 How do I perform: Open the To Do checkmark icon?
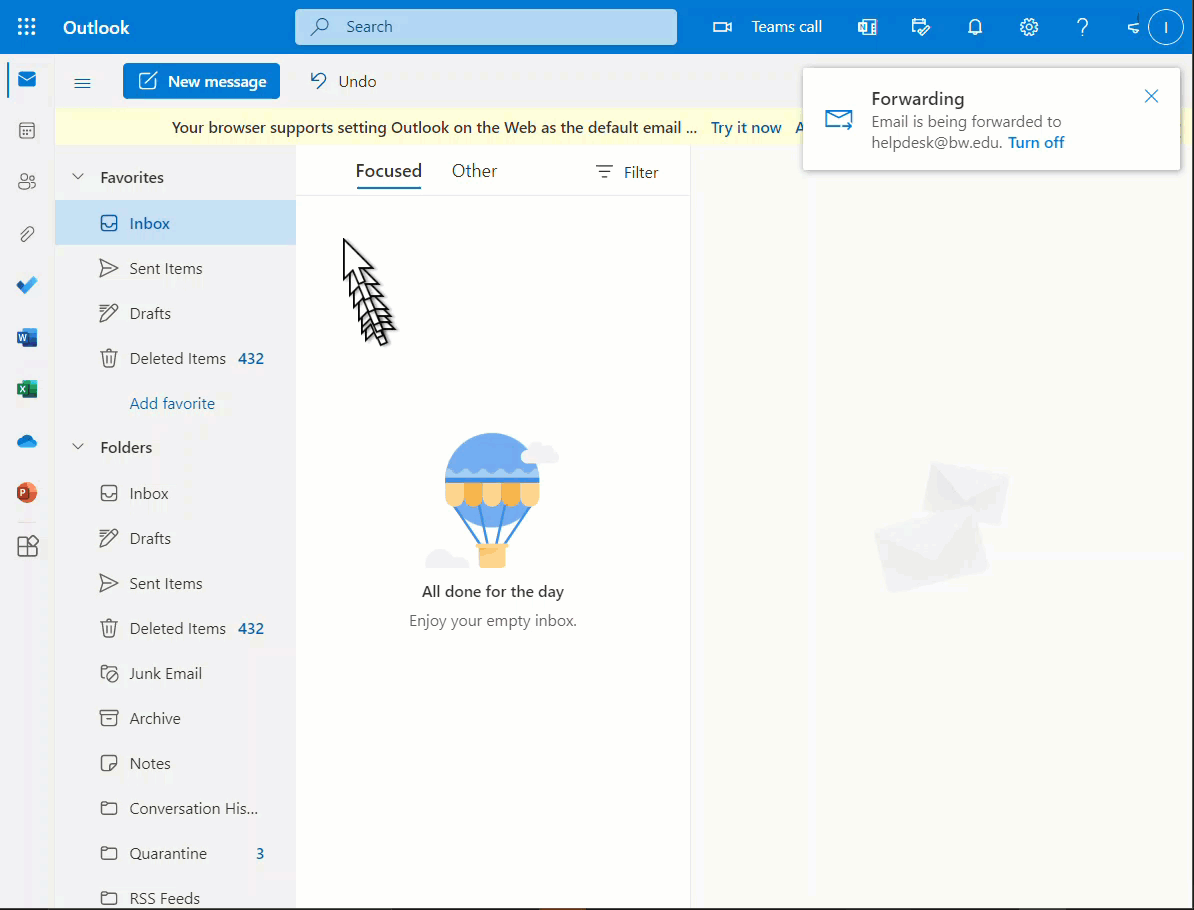27,286
